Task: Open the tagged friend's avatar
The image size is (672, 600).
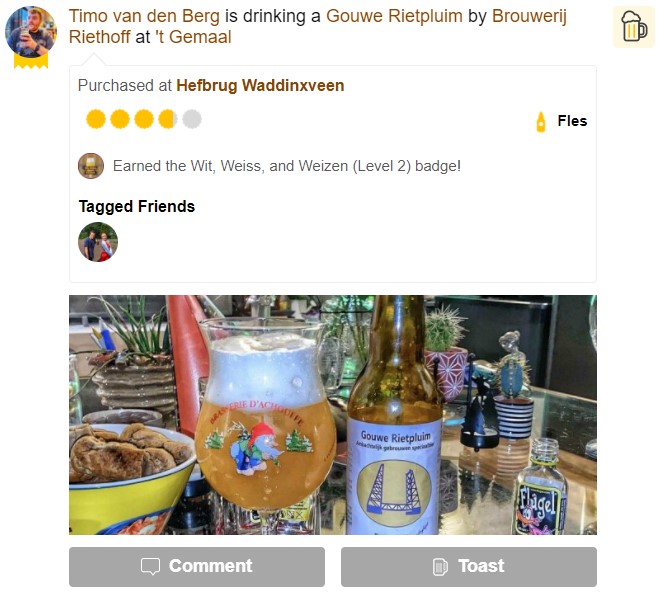Action: pyautogui.click(x=98, y=242)
